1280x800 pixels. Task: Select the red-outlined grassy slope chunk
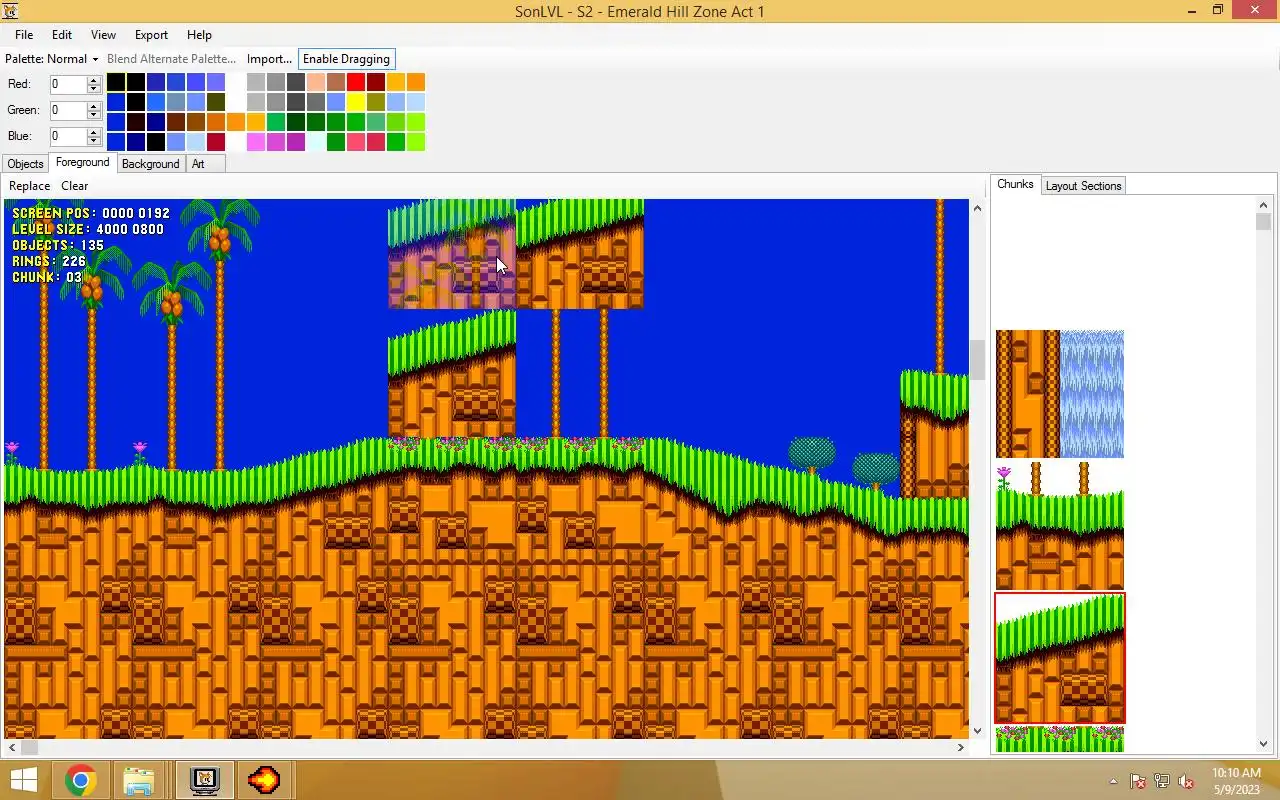[1060, 658]
